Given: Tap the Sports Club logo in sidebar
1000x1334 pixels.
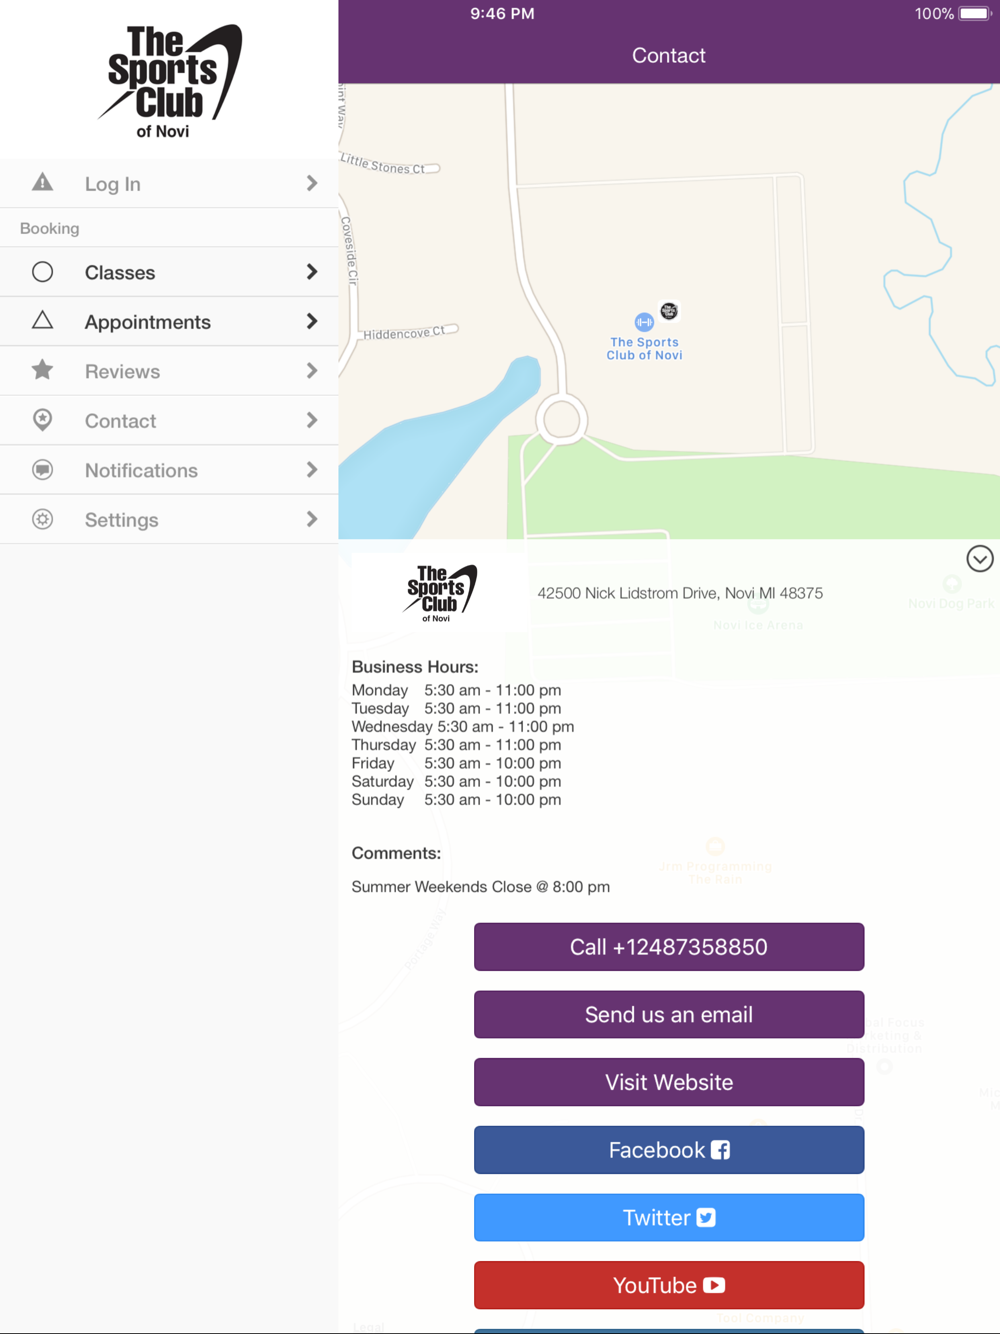Looking at the screenshot, I should click(x=169, y=82).
